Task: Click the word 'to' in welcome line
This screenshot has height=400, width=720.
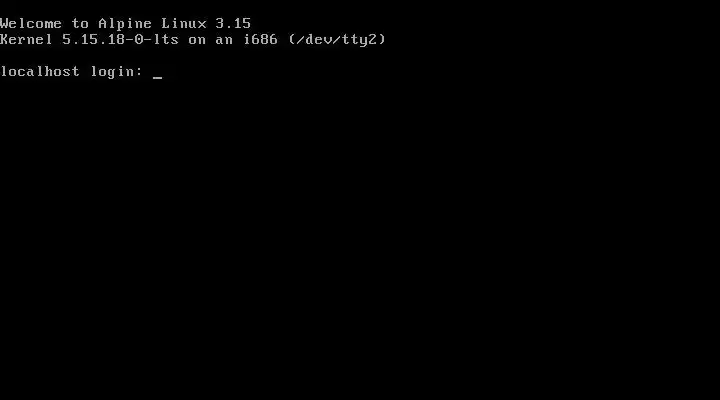Action: click(80, 23)
